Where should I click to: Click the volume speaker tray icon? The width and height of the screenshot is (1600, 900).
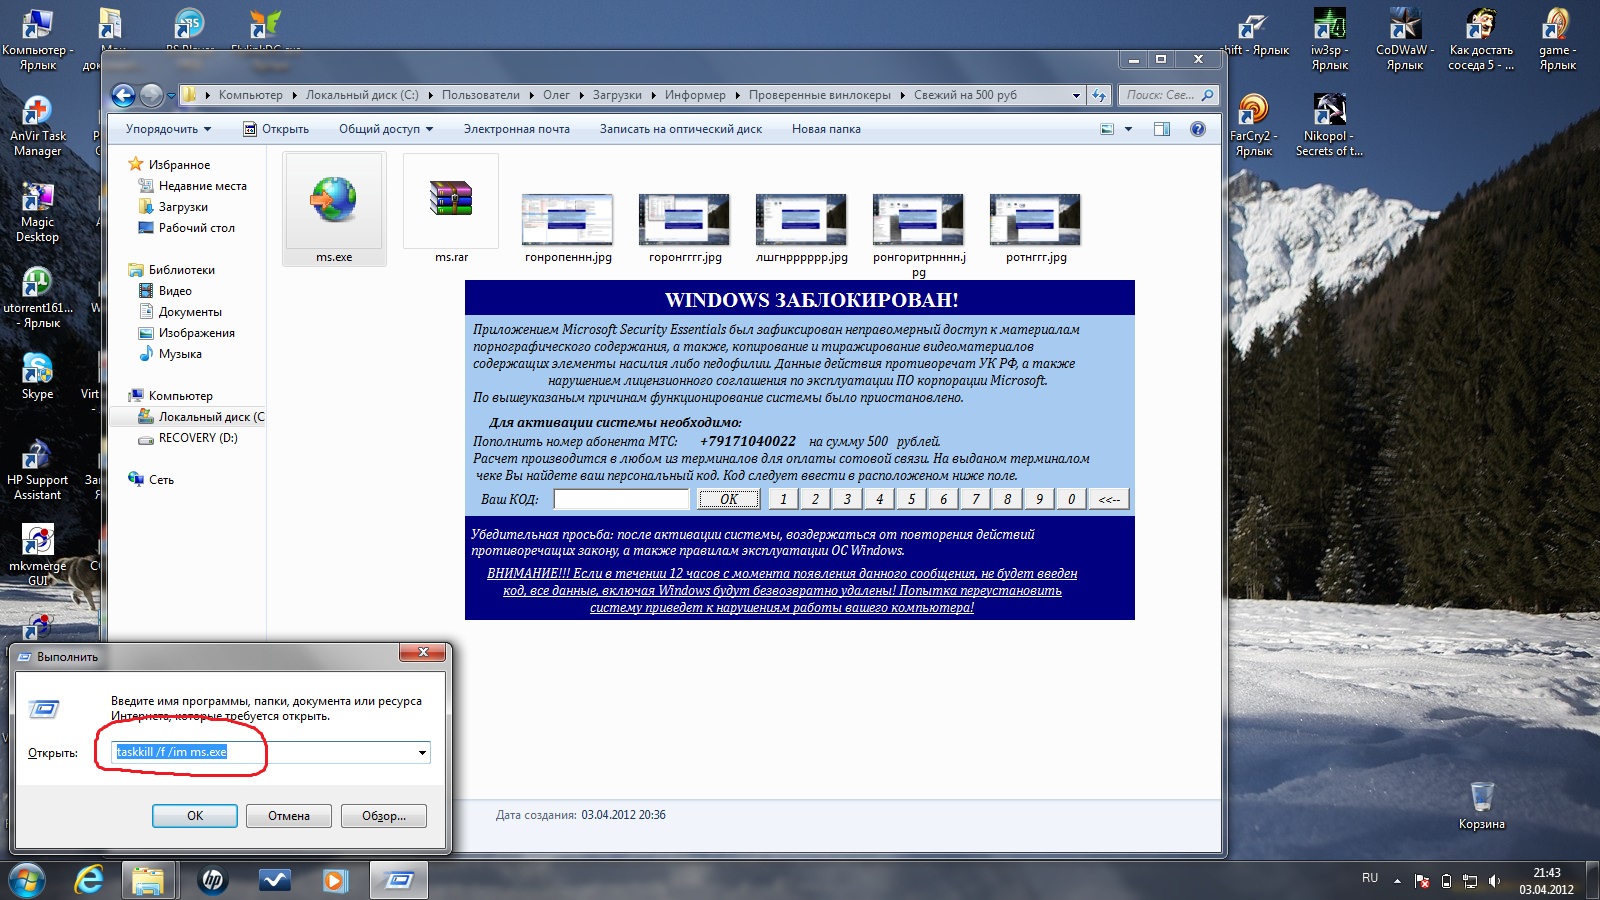[1494, 881]
